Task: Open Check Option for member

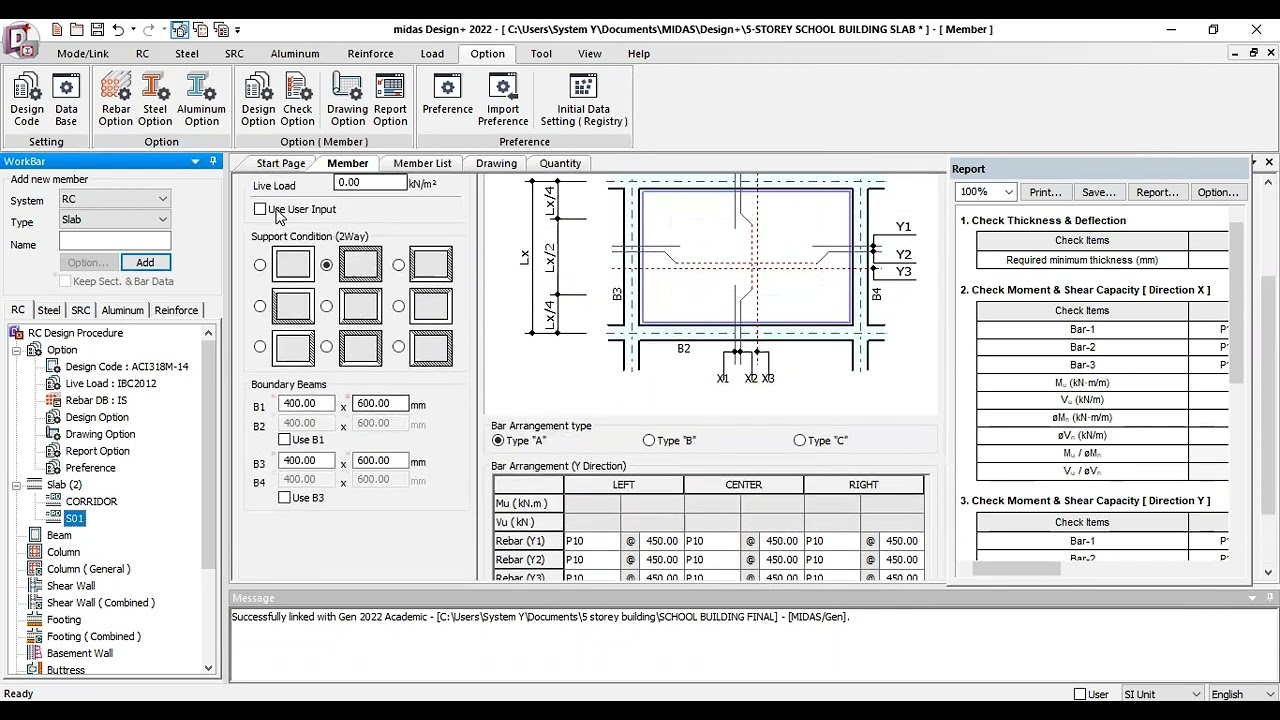Action: tap(298, 100)
